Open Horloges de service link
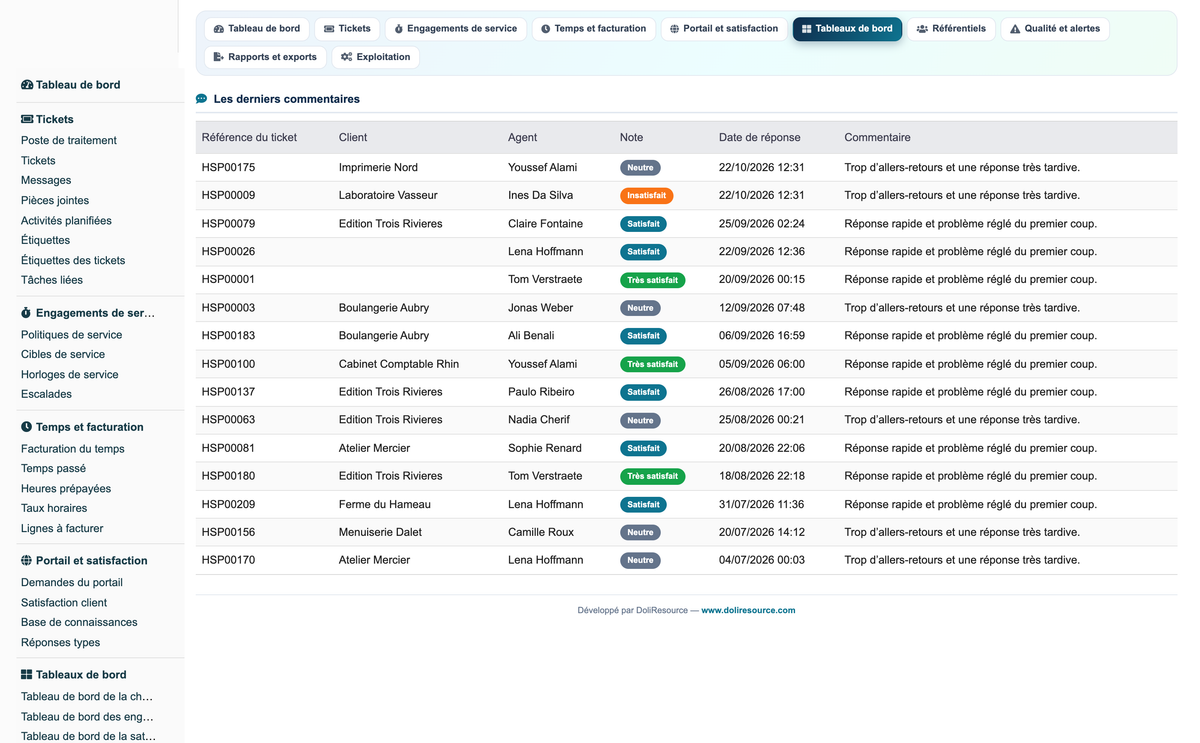Image resolution: width=1200 pixels, height=743 pixels. point(70,375)
